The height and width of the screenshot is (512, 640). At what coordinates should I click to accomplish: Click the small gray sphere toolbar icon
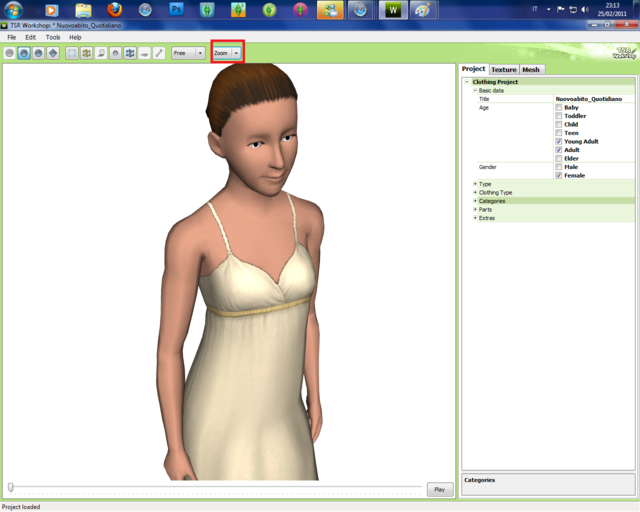point(116,53)
